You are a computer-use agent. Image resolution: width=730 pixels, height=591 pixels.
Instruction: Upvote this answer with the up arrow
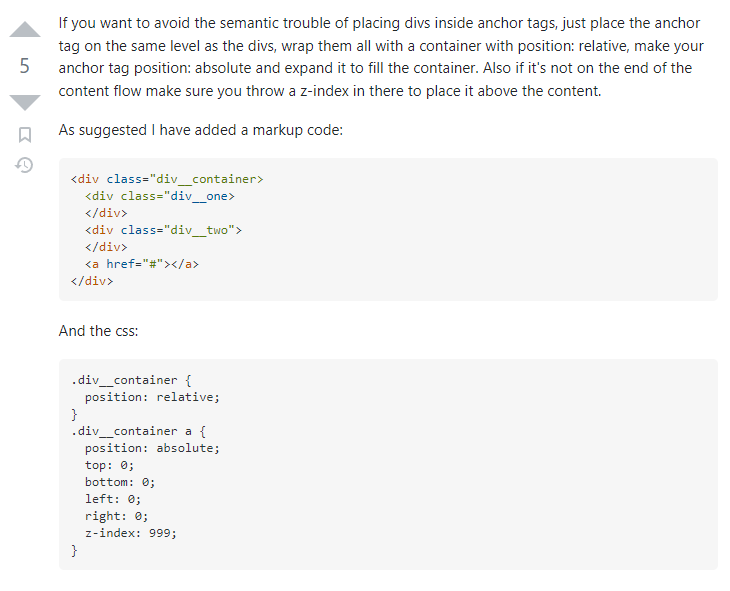click(25, 29)
